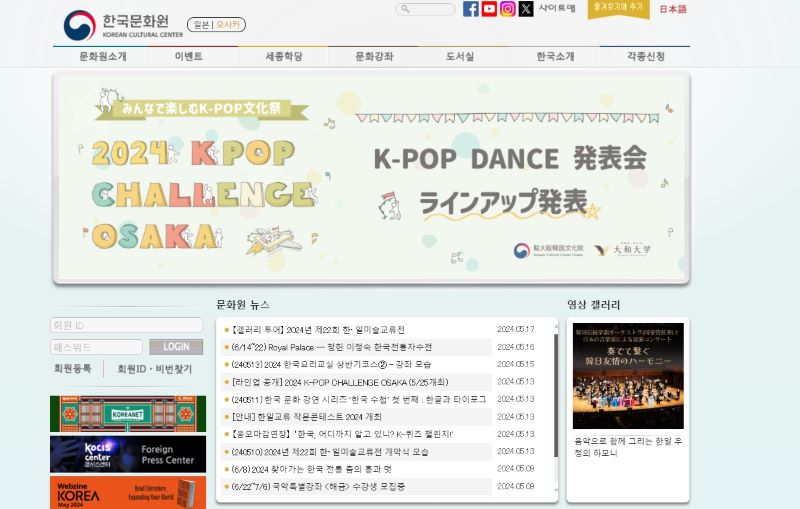Open the KOREANET banner
The image size is (800, 509).
point(128,414)
